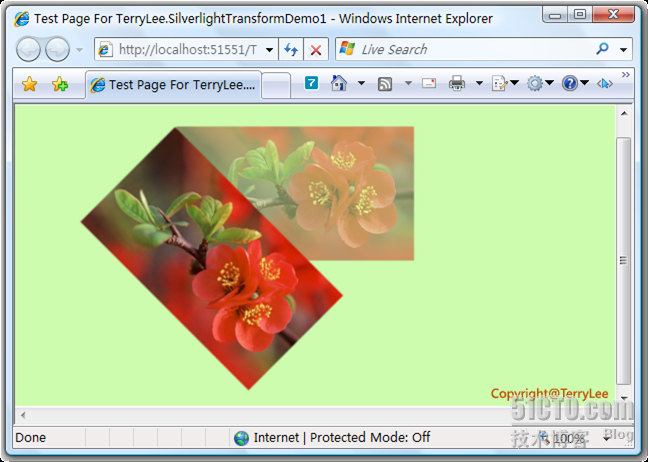Open the Tools gear menu
The width and height of the screenshot is (648, 462).
coord(540,83)
